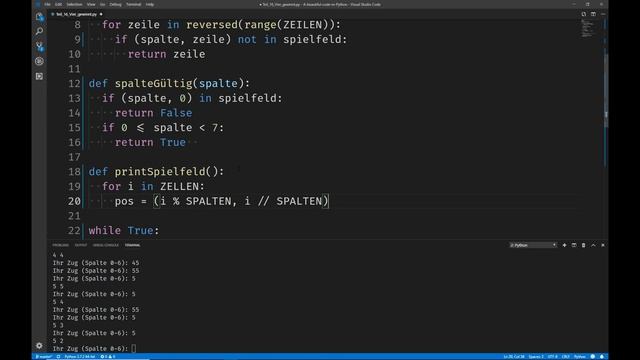This screenshot has height=360, width=640.
Task: Click the open changes icon in editor toolbar
Action: 584,14
